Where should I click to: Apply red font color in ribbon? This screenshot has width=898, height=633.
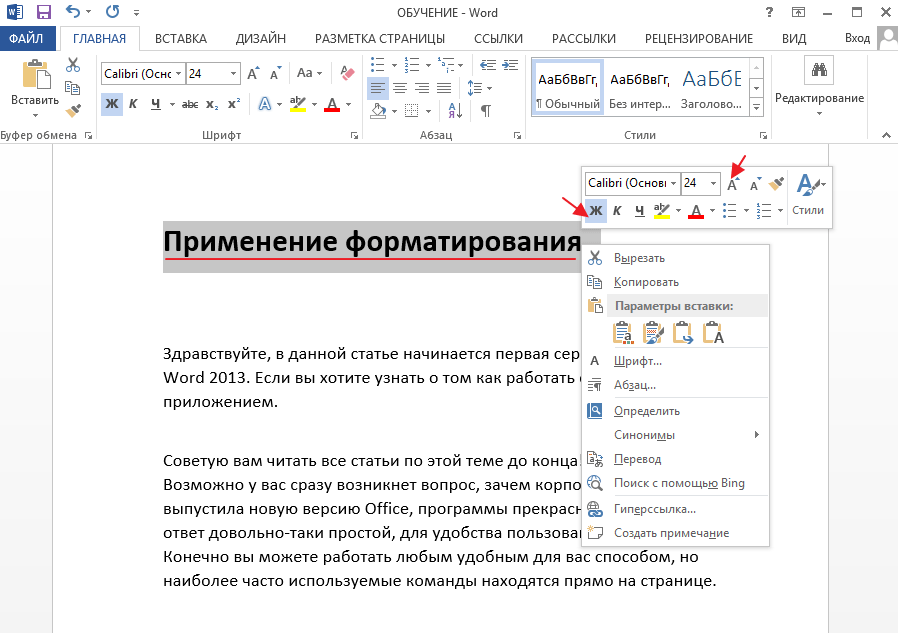point(332,104)
